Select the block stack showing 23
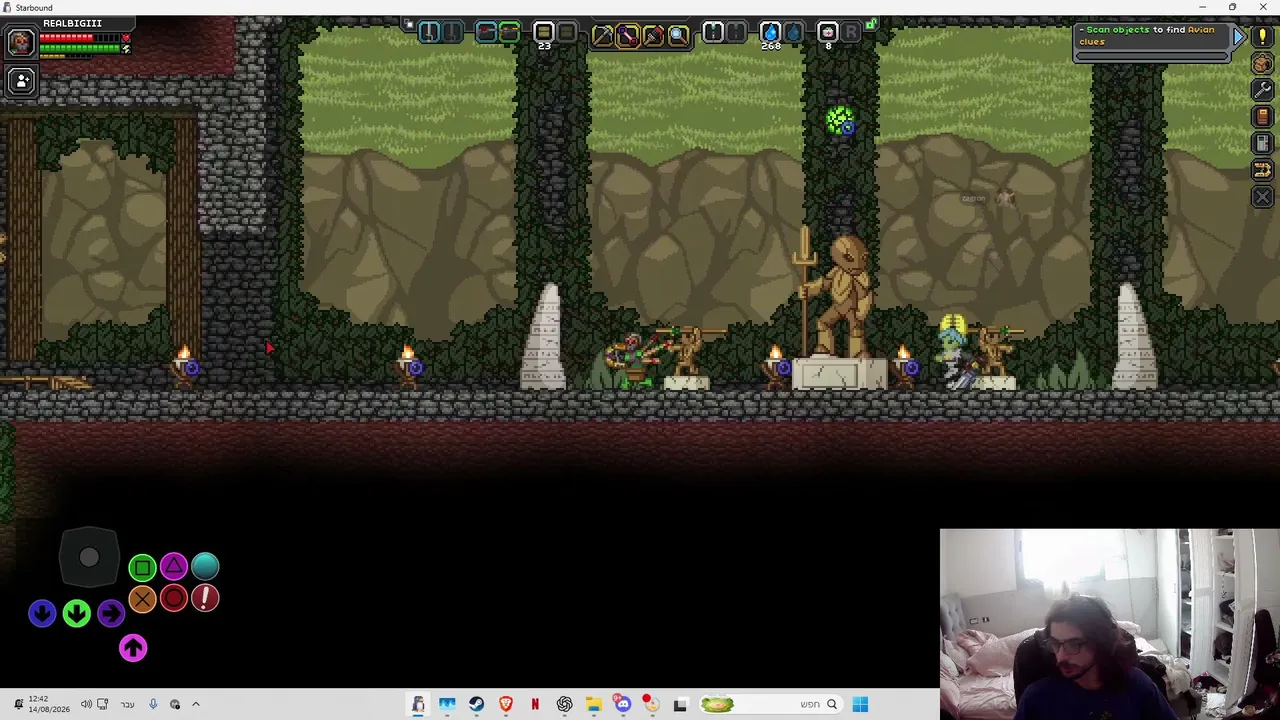Viewport: 1280px width, 720px height. point(543,33)
